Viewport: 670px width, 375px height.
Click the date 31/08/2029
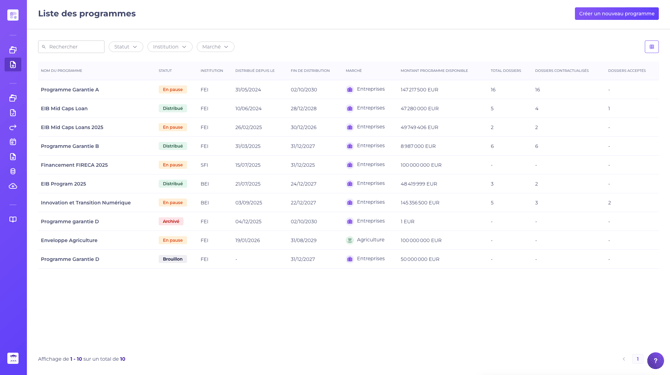(304, 240)
